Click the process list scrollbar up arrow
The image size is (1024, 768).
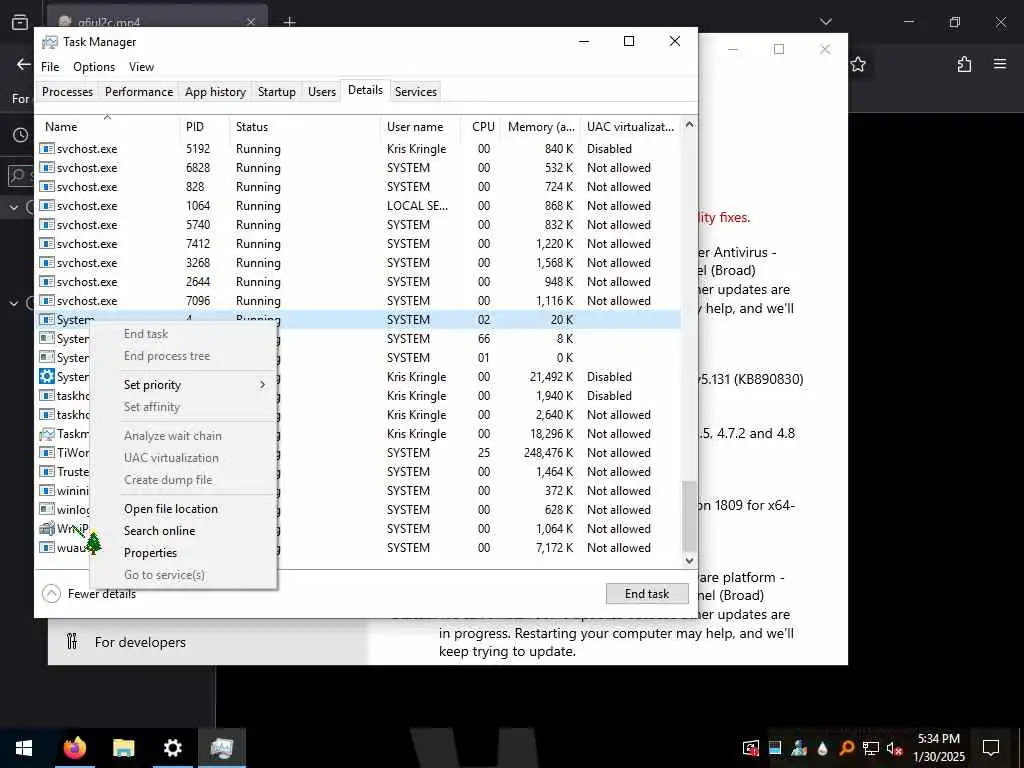pyautogui.click(x=690, y=124)
